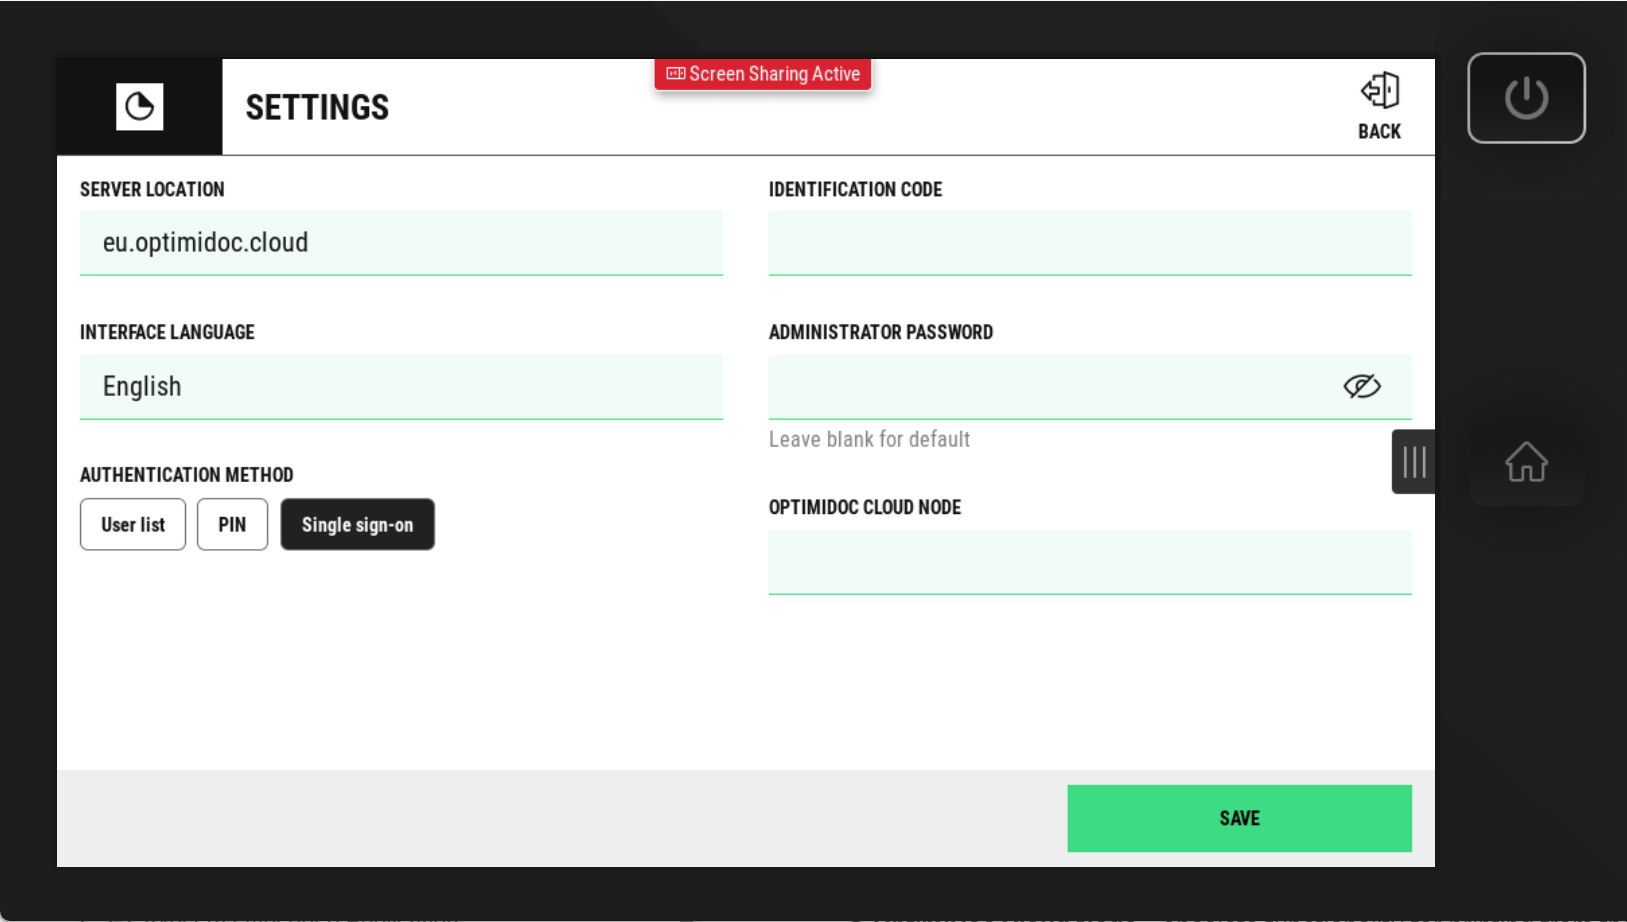
Task: Click the 'Leave blank for default' hint
Action: pos(869,440)
